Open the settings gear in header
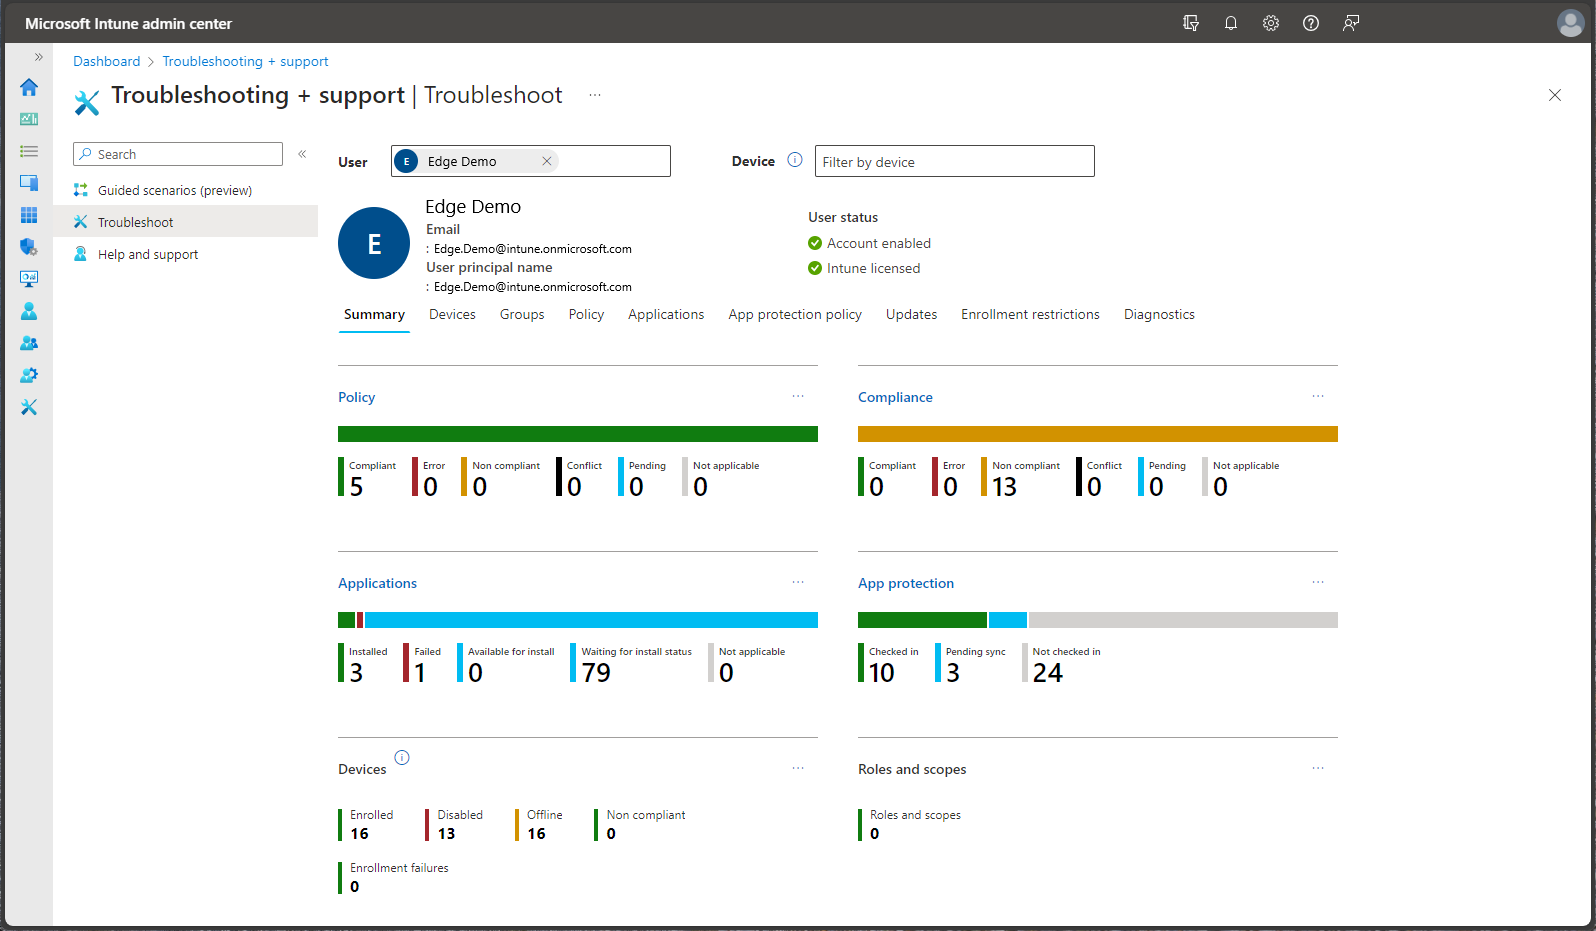1596x931 pixels. pos(1271,23)
